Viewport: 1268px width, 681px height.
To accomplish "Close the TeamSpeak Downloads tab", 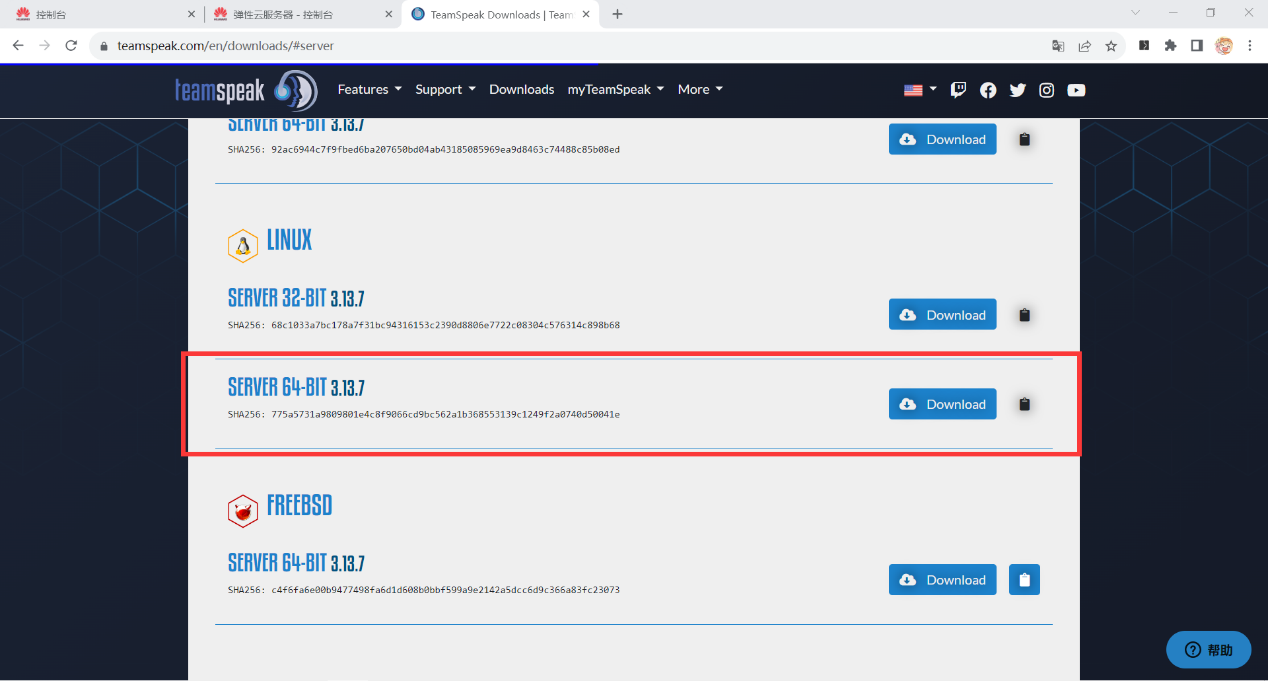I will [586, 14].
